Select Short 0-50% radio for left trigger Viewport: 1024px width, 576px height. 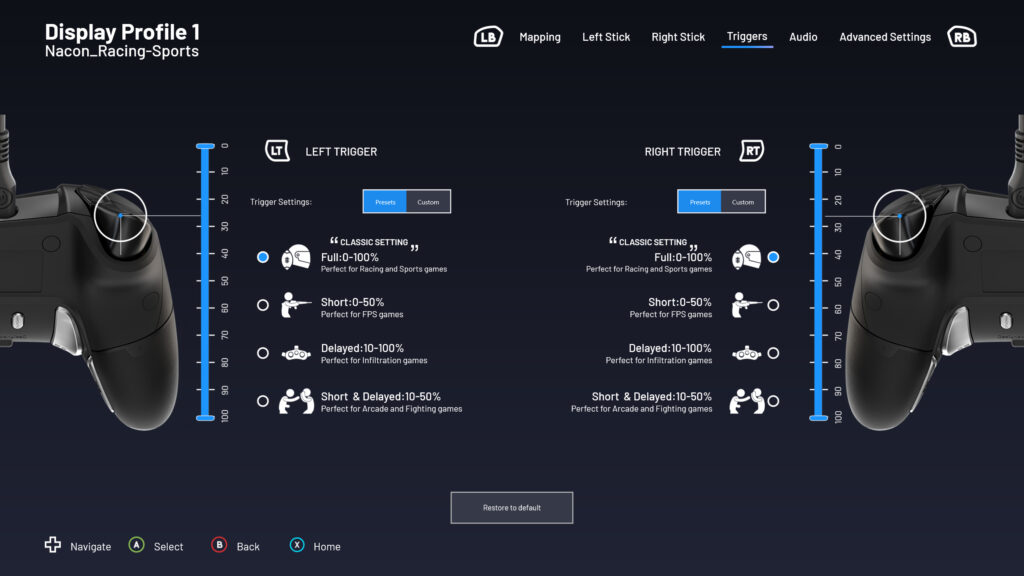pyautogui.click(x=263, y=305)
